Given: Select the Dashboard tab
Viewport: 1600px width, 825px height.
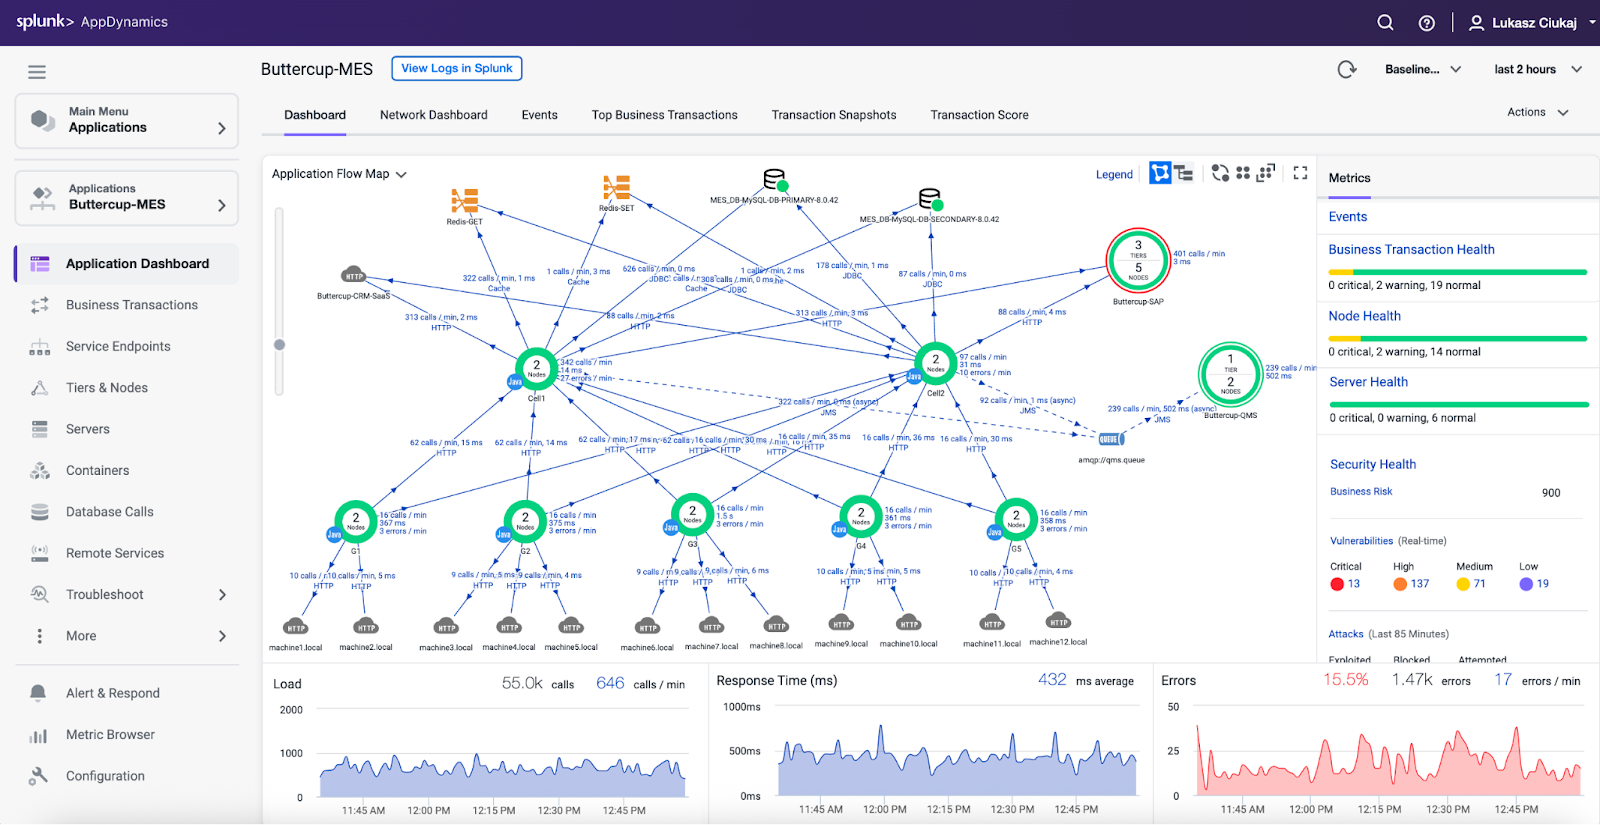Looking at the screenshot, I should coord(315,115).
